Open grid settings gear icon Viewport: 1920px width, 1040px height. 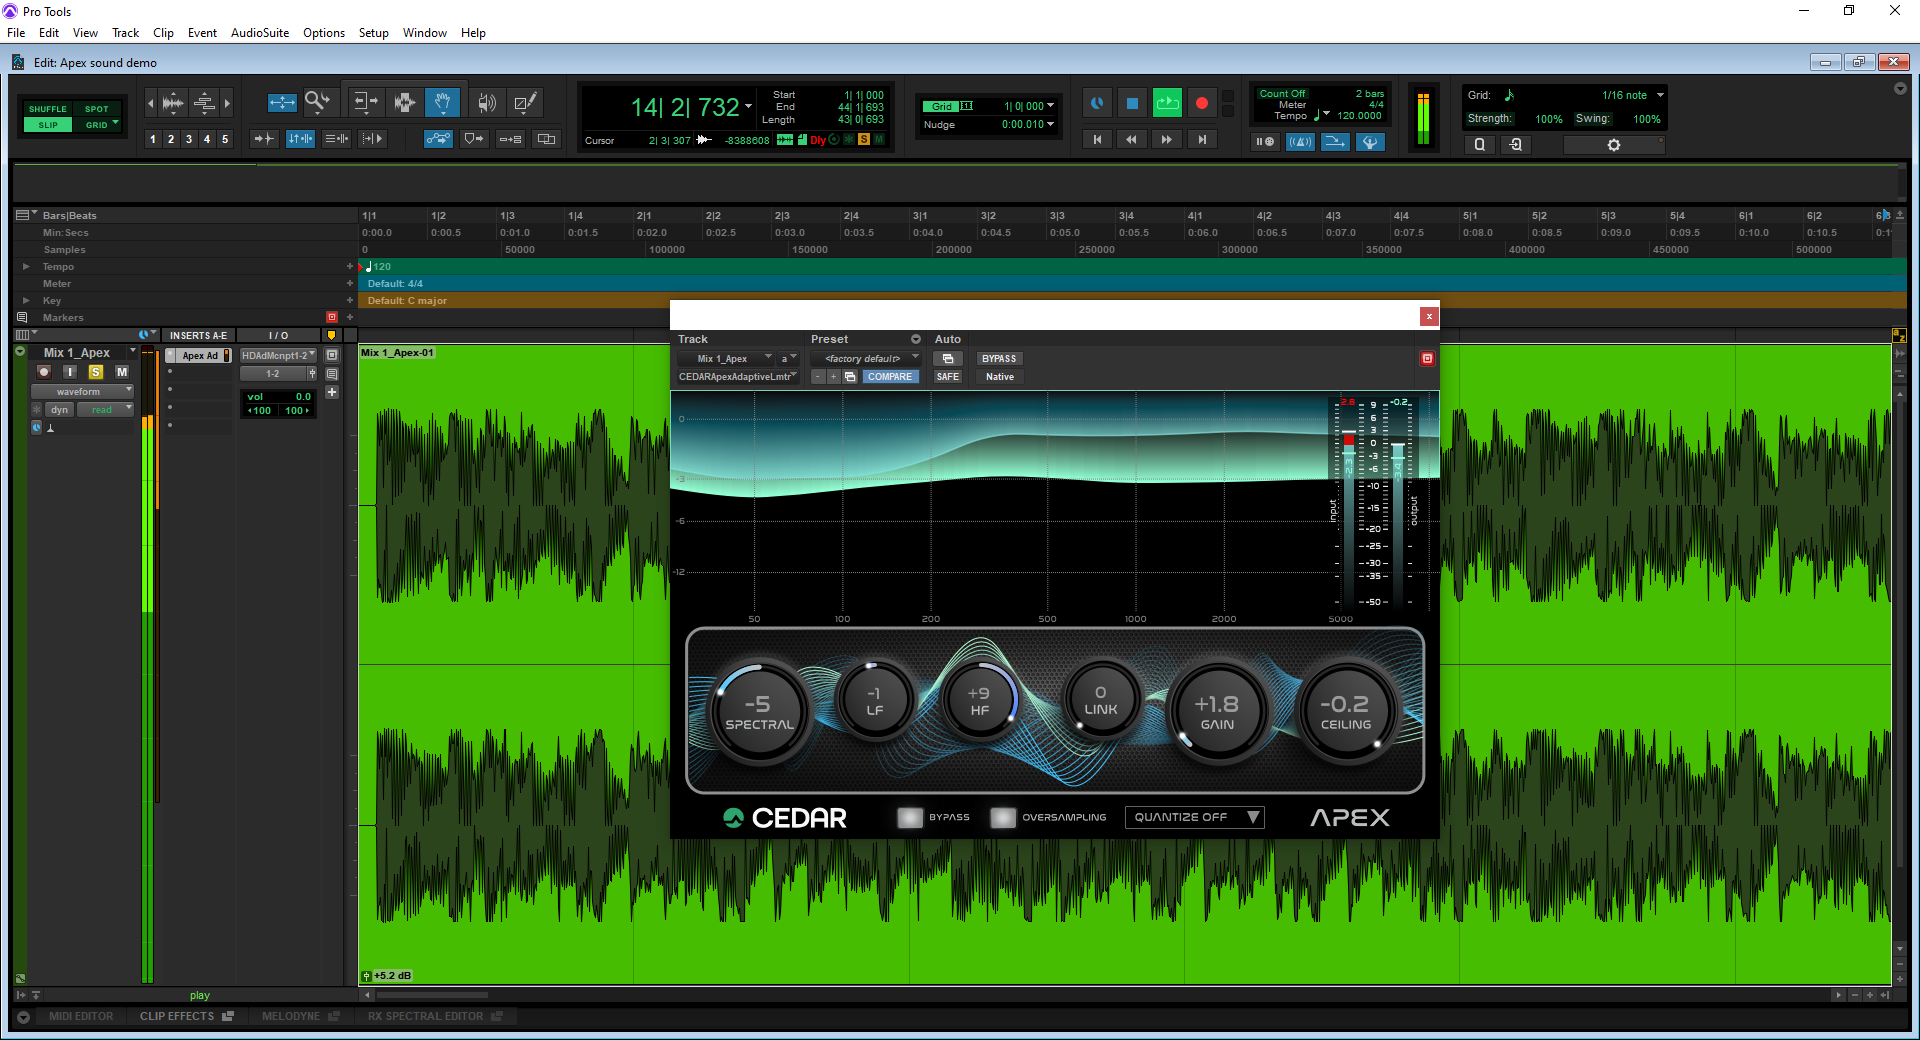coord(1613,145)
